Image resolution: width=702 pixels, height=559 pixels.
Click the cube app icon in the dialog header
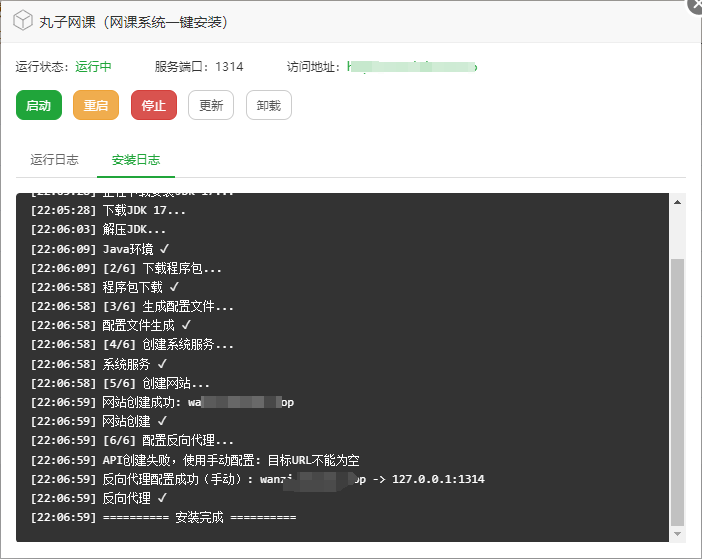(22, 21)
